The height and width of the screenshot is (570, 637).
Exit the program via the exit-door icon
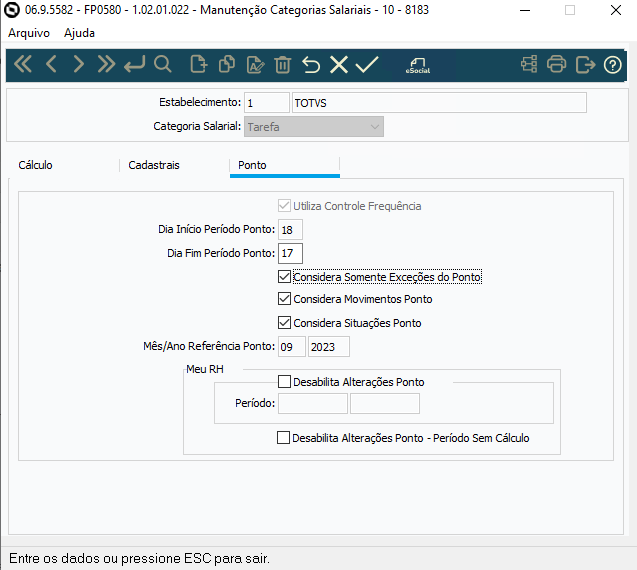pos(585,65)
